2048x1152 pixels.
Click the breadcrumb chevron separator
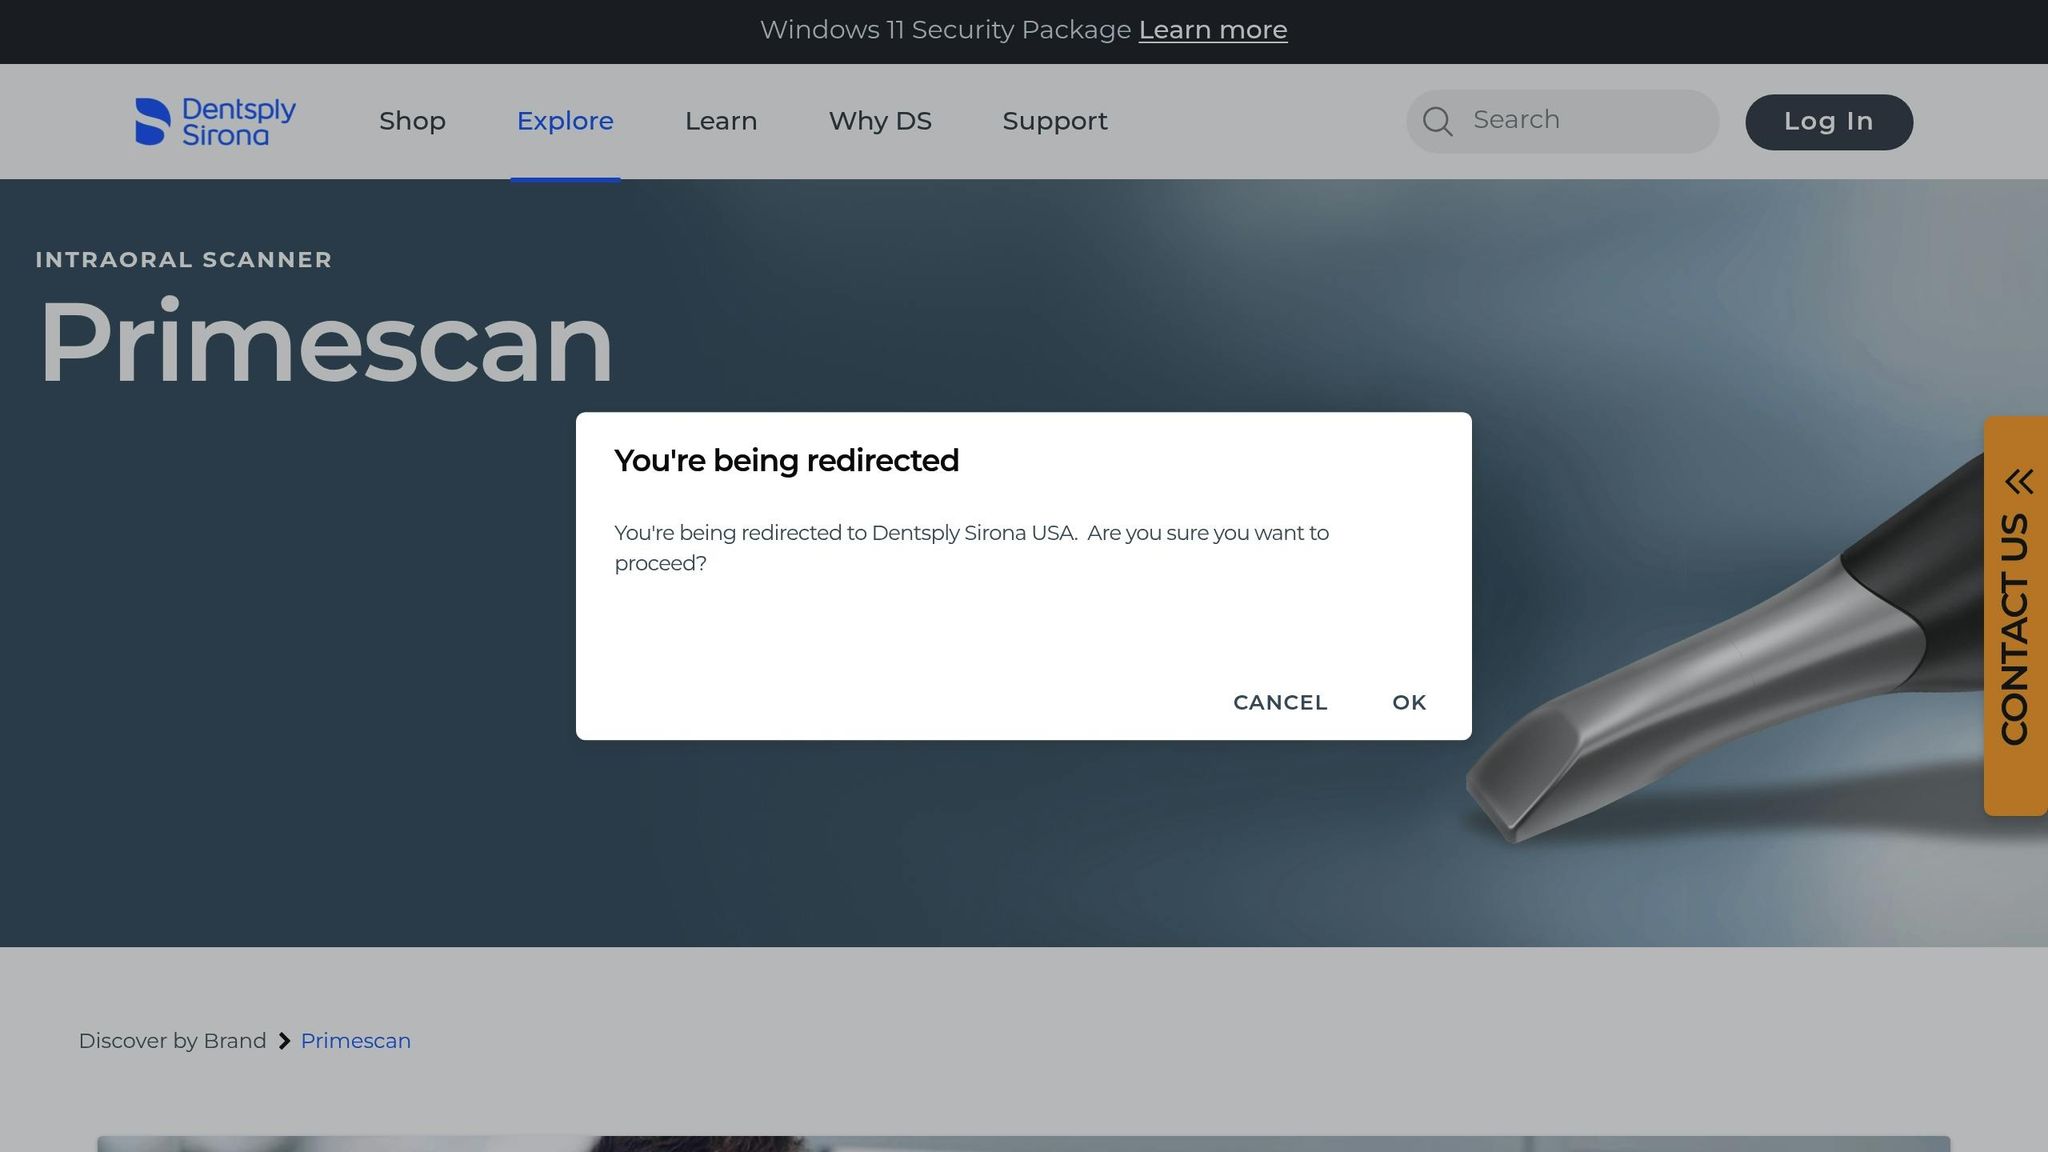coord(284,1041)
